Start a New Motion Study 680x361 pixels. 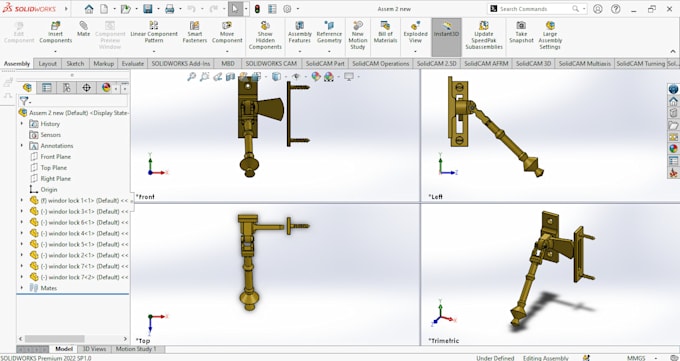pos(358,36)
